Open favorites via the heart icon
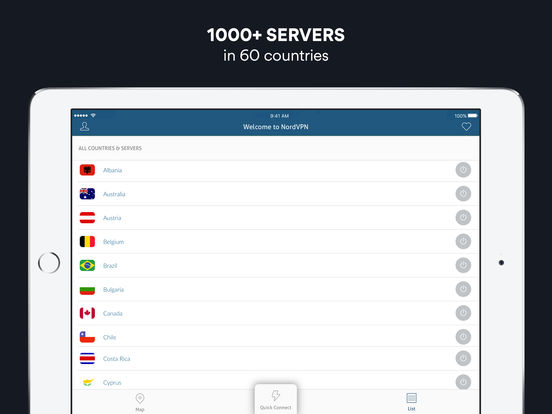The height and width of the screenshot is (414, 552). pos(466,126)
